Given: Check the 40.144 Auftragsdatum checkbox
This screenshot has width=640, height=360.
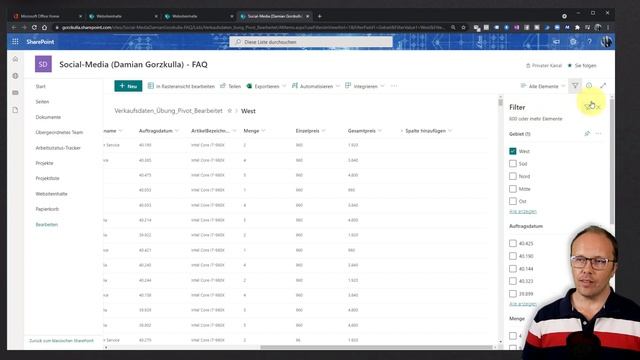Looking at the screenshot, I should tap(513, 269).
